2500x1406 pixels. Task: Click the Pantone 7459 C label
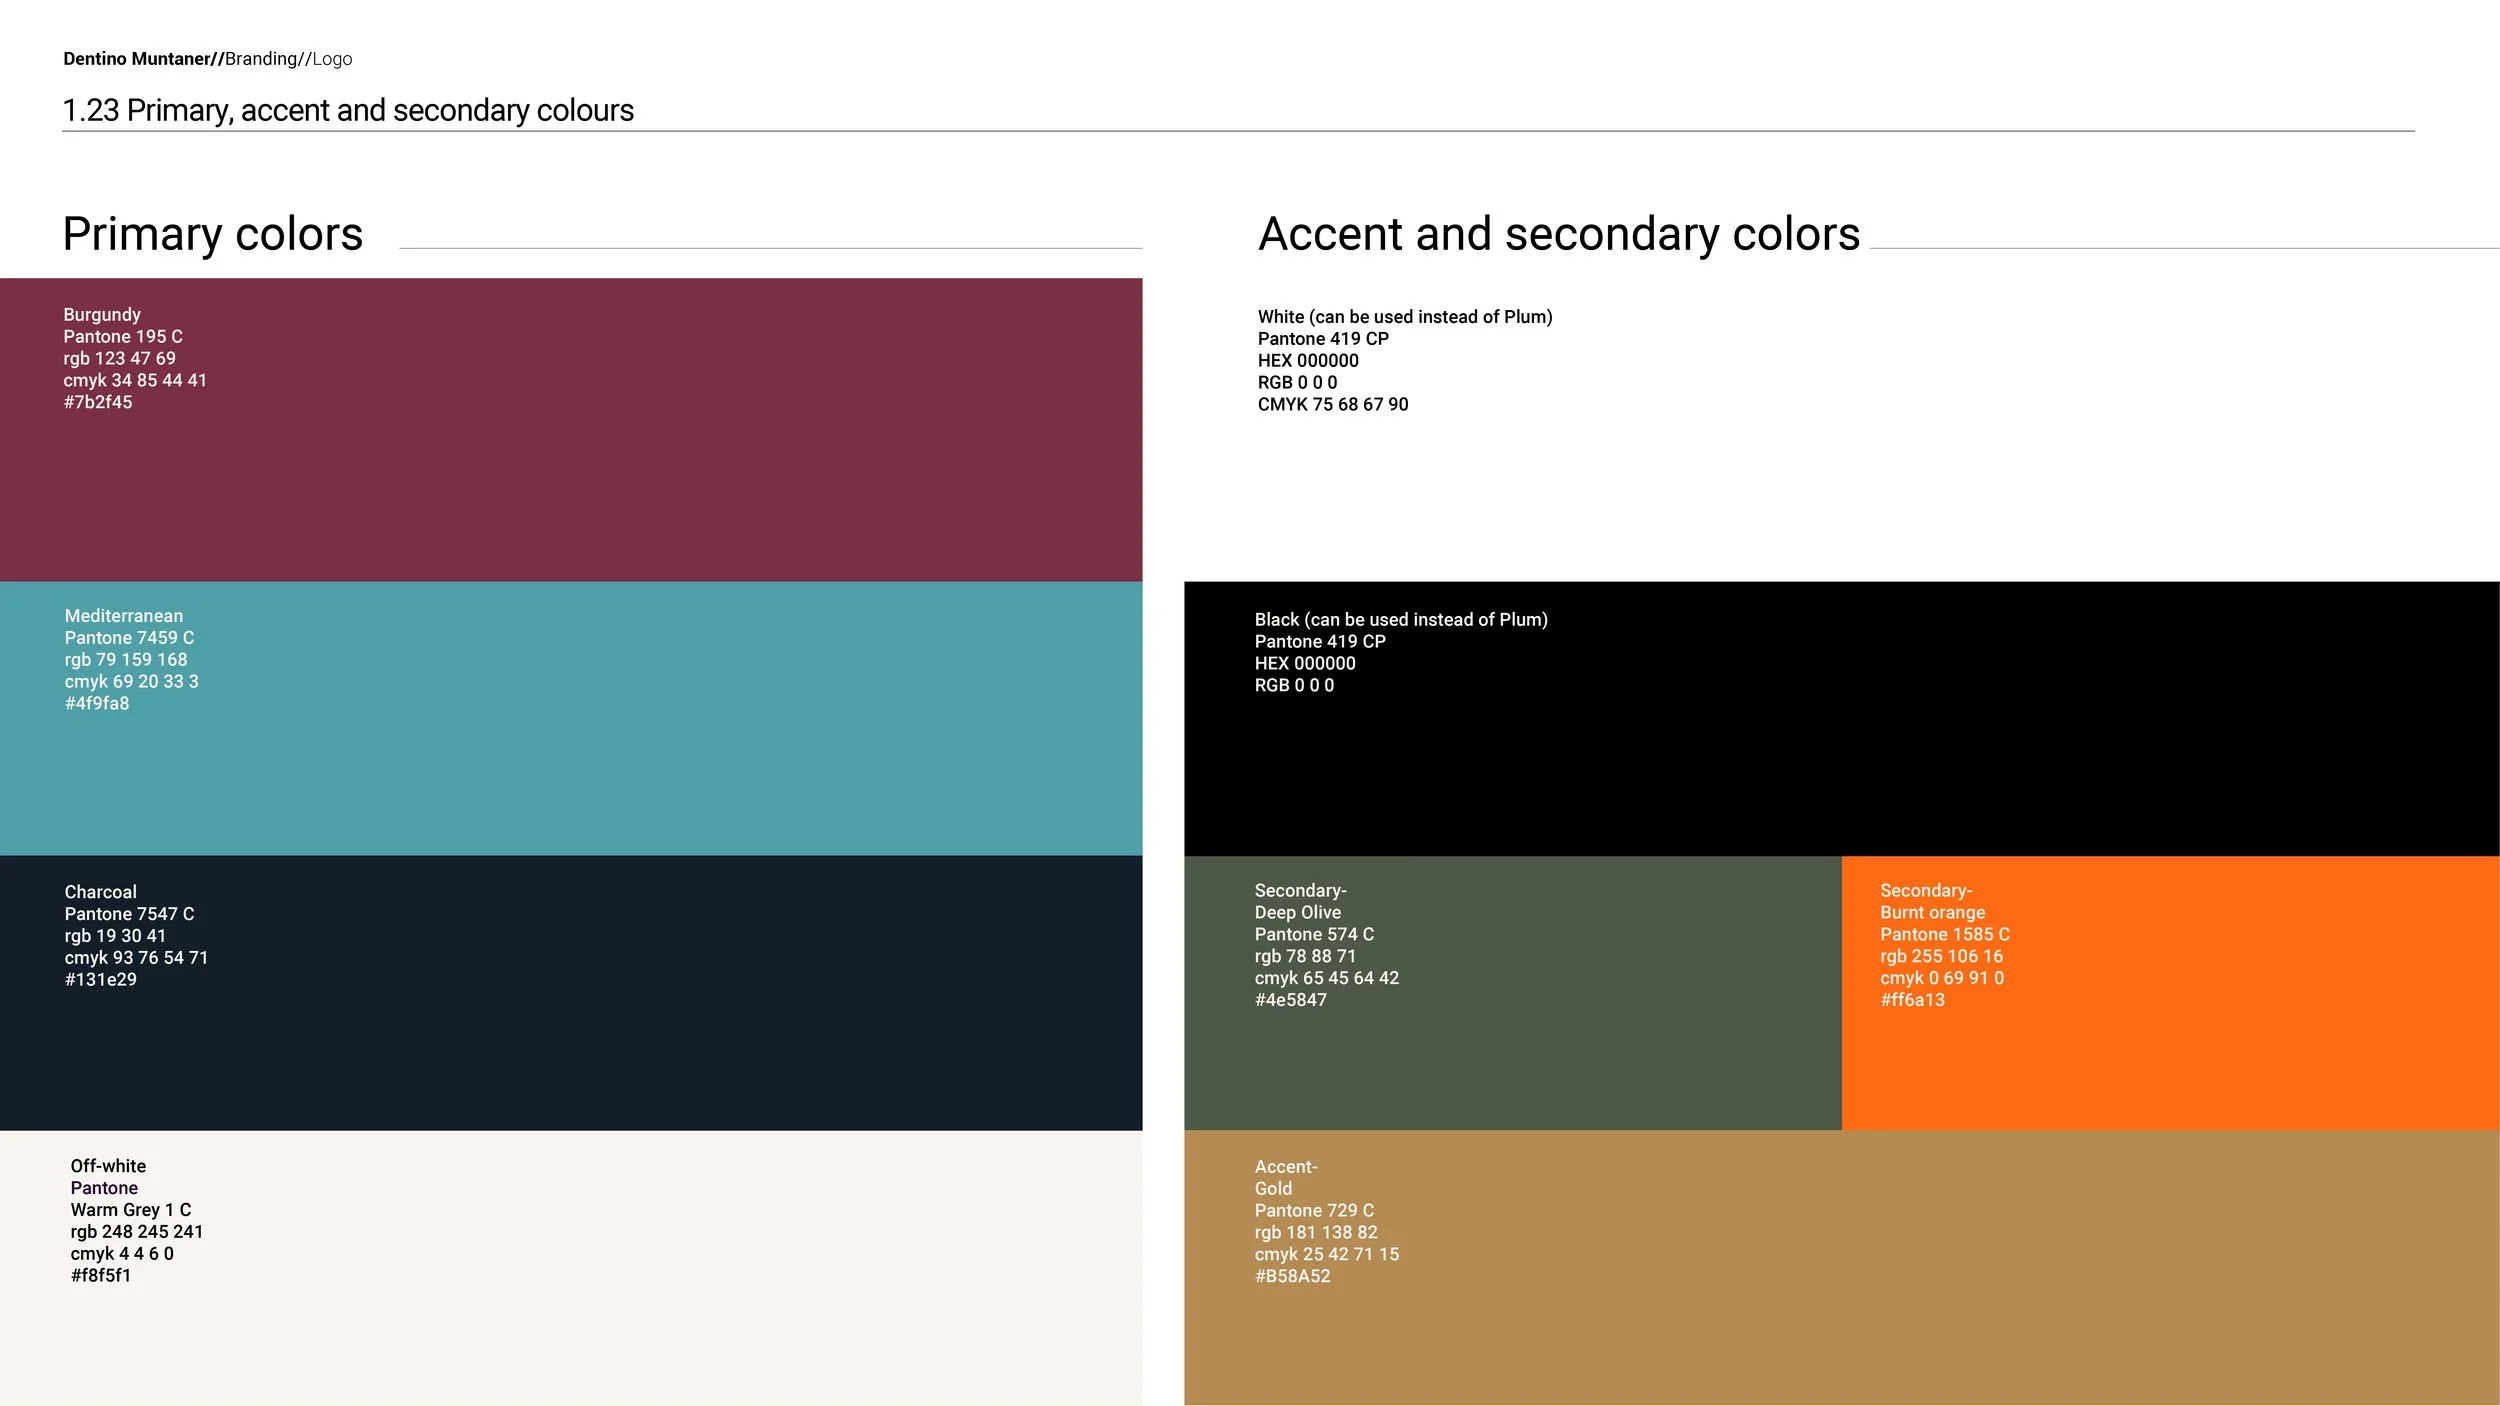[130, 638]
